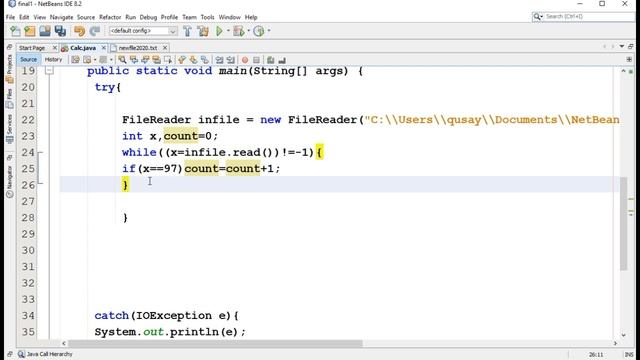640x360 pixels.
Task: Open the Debug menu
Action: (x=148, y=17)
